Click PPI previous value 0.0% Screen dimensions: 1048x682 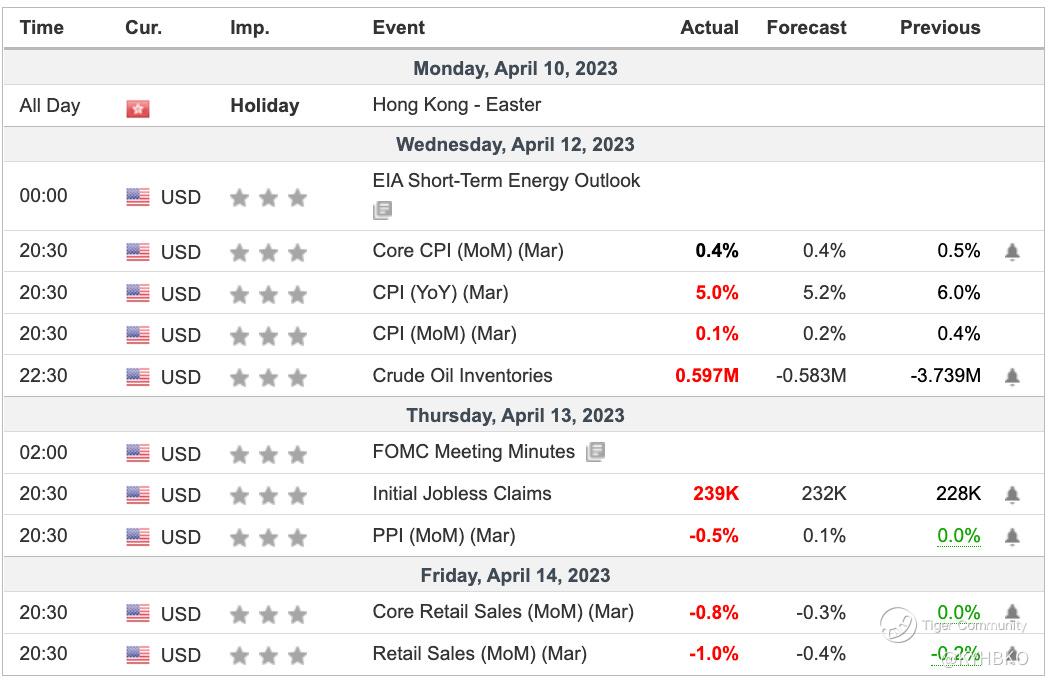click(958, 536)
